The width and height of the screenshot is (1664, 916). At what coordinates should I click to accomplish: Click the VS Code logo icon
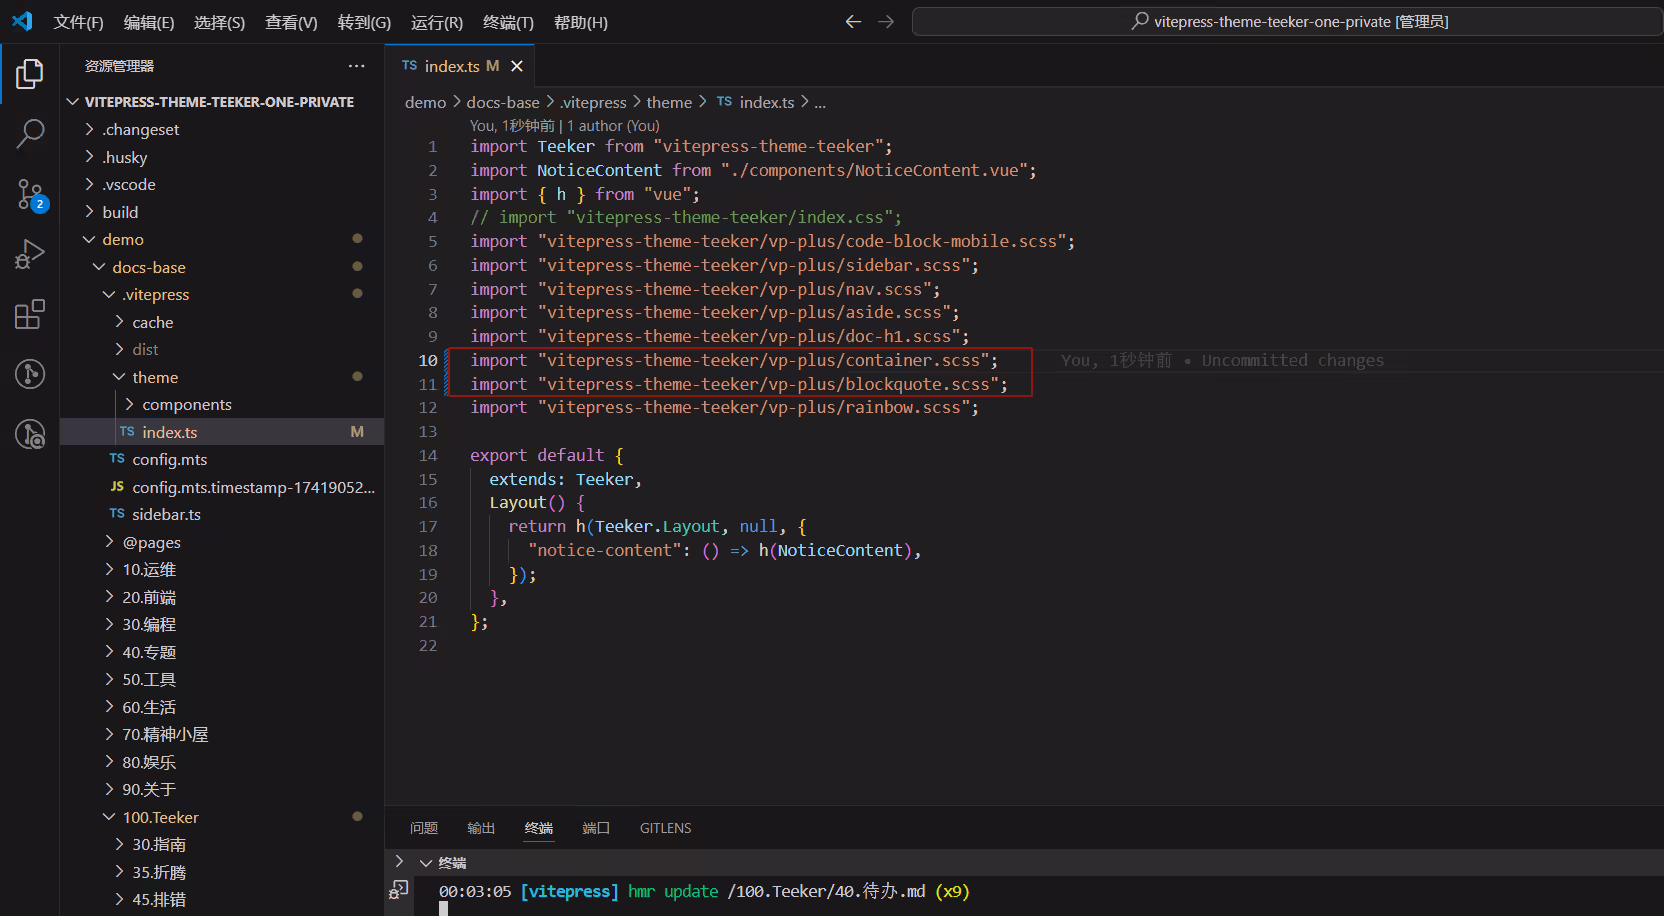(x=22, y=21)
